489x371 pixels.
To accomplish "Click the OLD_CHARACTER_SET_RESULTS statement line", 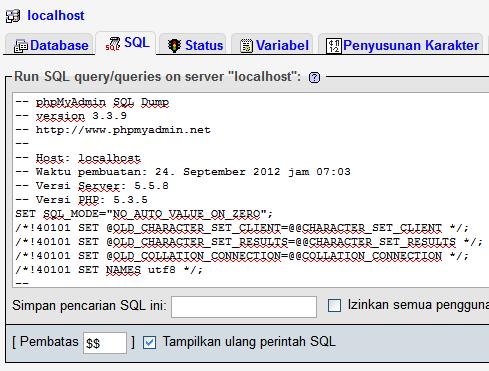I will click(x=249, y=242).
